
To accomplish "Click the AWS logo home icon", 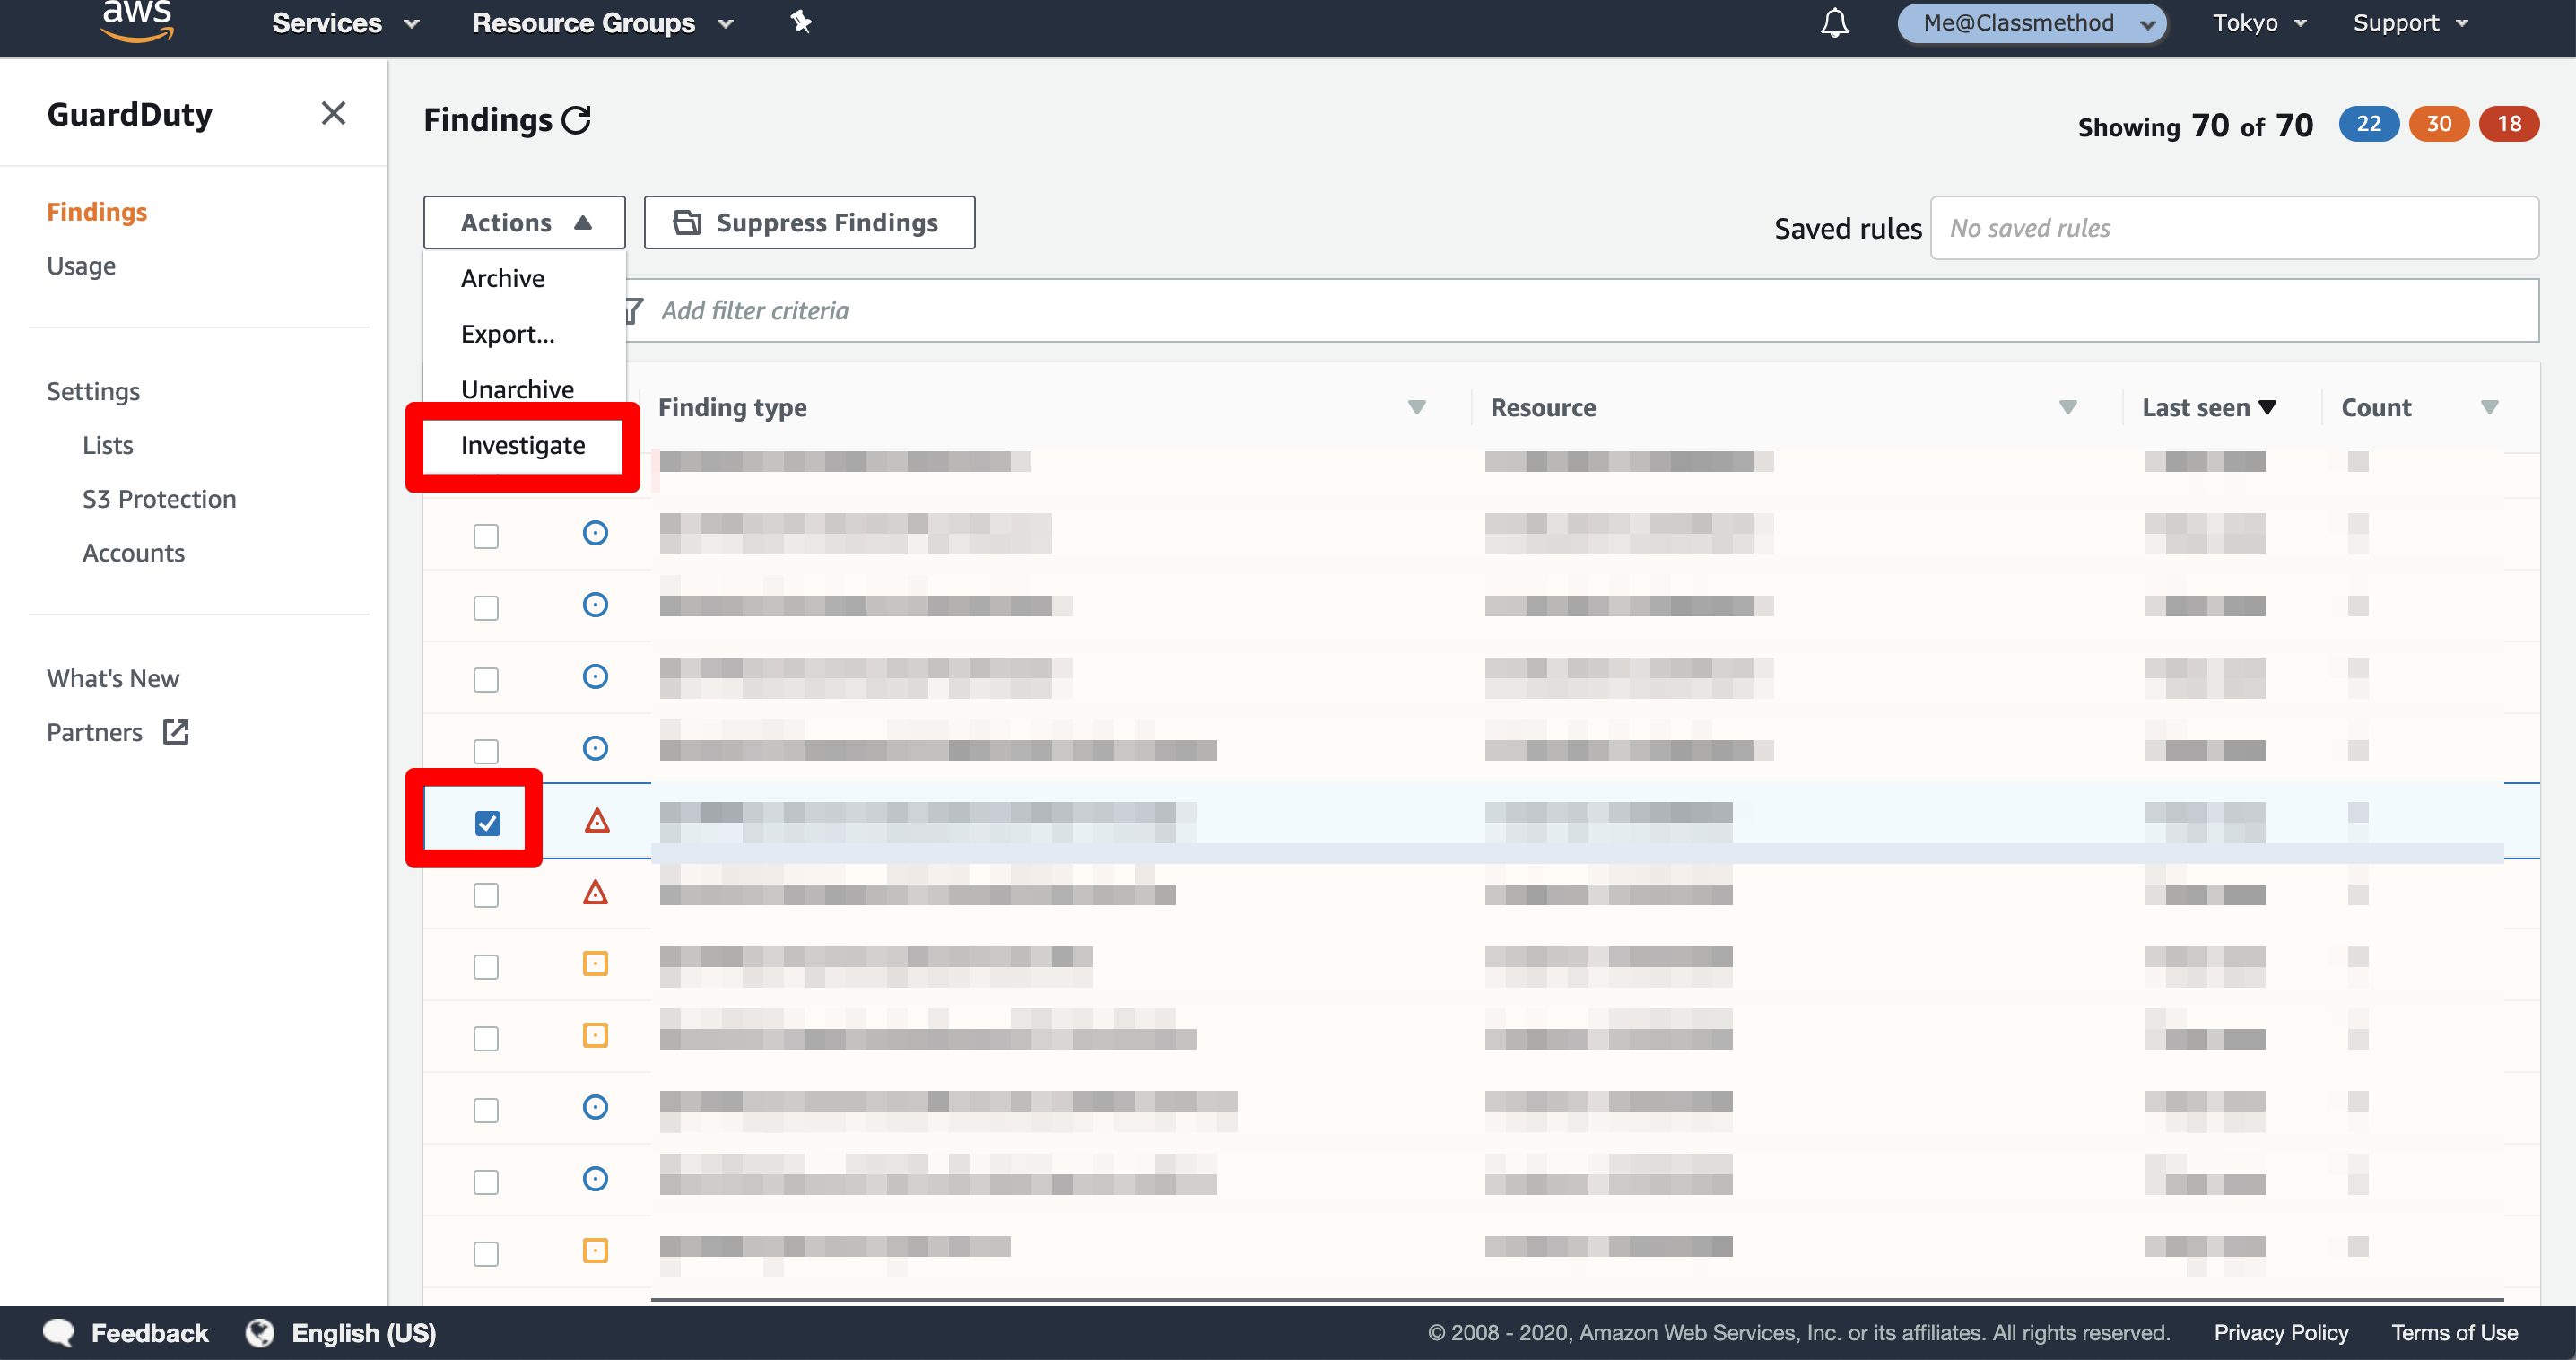I will coord(138,22).
